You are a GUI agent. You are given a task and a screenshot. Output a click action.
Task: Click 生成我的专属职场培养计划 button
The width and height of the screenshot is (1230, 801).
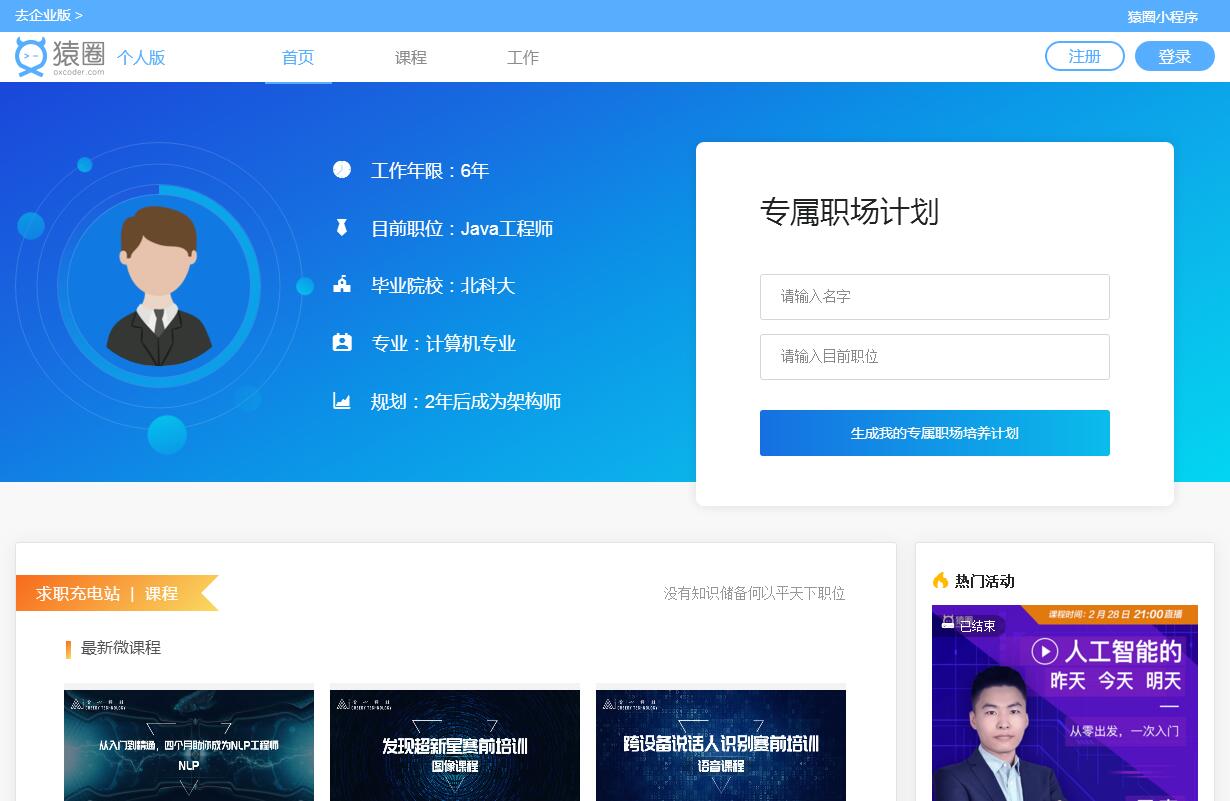[x=934, y=433]
